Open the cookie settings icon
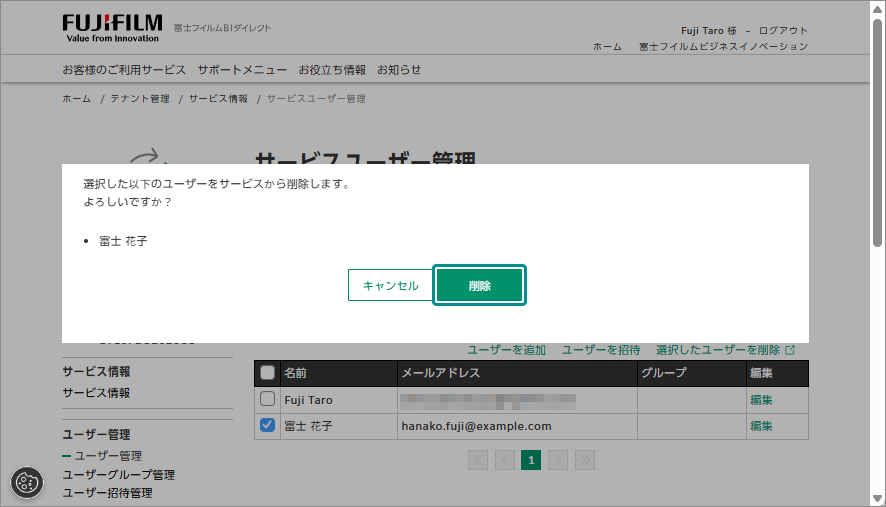Image resolution: width=886 pixels, height=507 pixels. [27, 483]
